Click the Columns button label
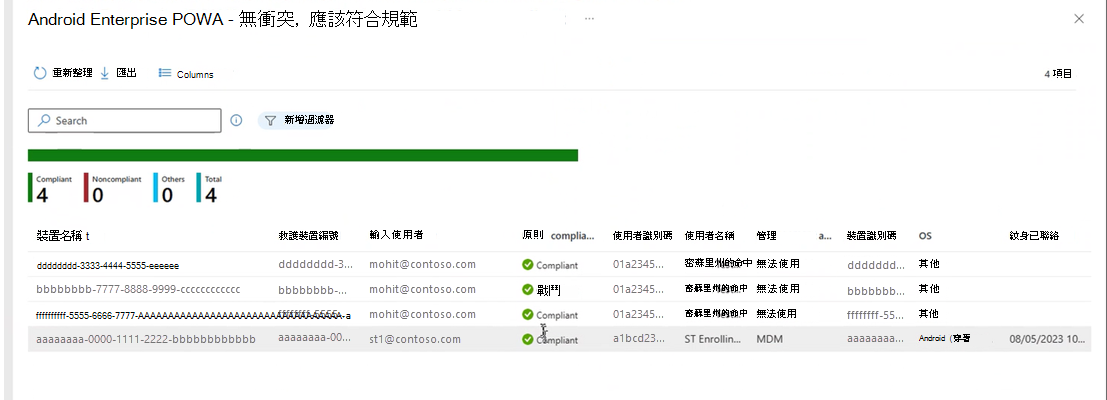 click(195, 74)
